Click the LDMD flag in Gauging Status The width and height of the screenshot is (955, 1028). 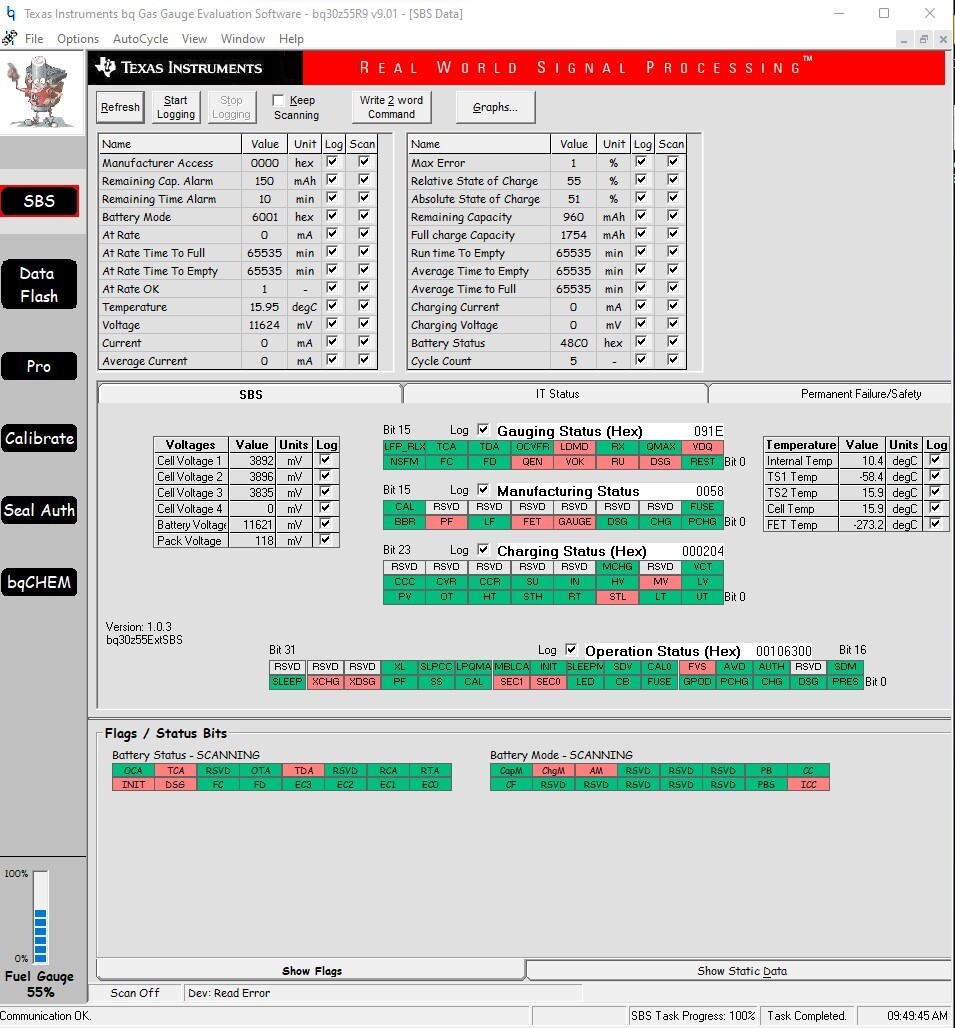tap(574, 446)
